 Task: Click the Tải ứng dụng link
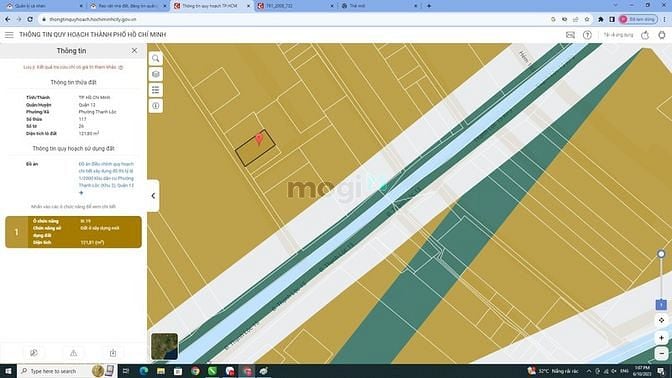(x=618, y=35)
